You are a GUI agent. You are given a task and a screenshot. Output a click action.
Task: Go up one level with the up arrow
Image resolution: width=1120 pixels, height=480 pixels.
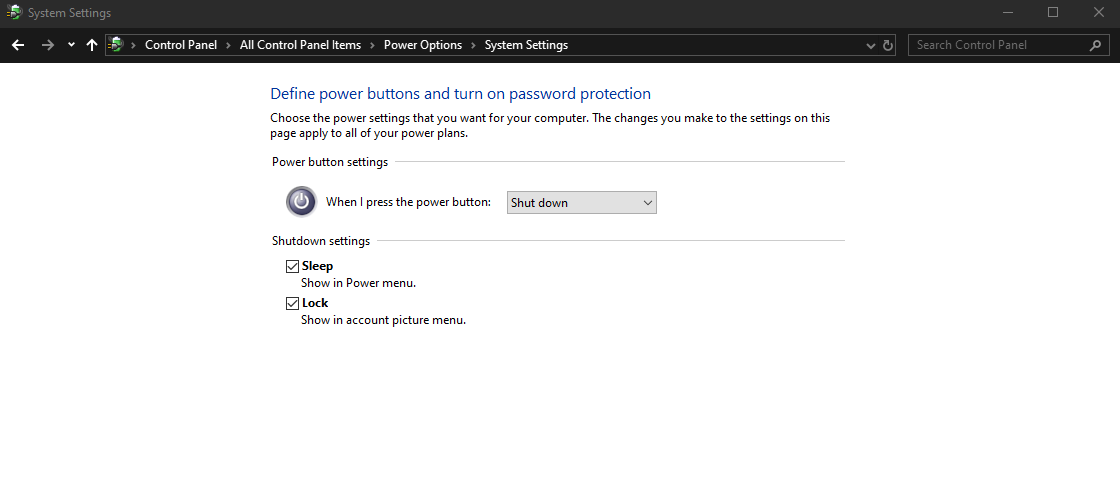coord(92,45)
